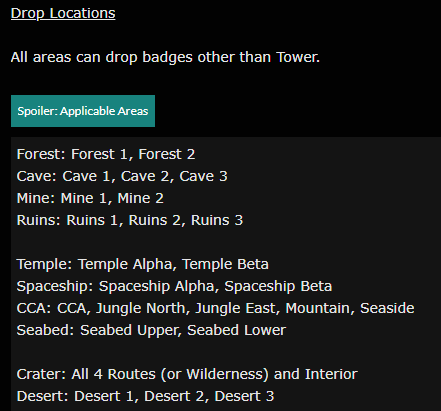
Task: Click the Ruins areas line
Action: [130, 220]
